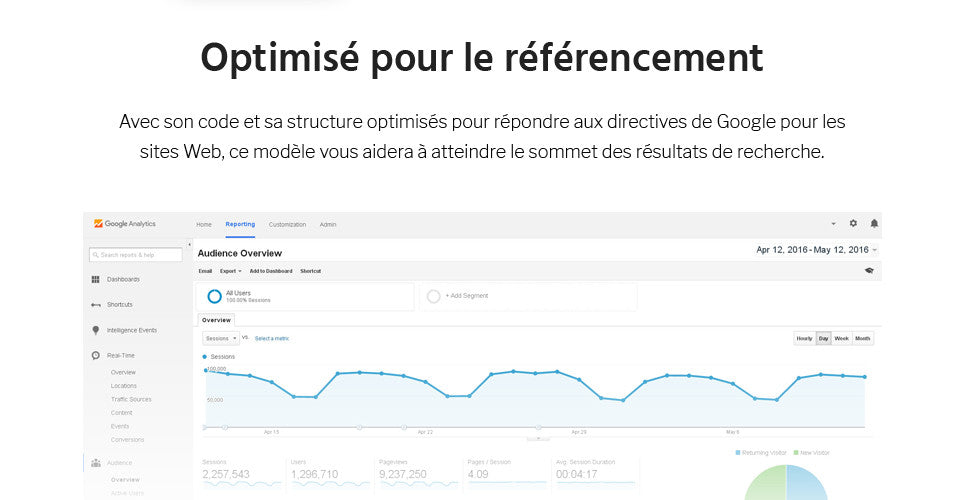Open the Sessions metric dropdown
Viewport: 965px width, 500px height.
pyautogui.click(x=221, y=339)
